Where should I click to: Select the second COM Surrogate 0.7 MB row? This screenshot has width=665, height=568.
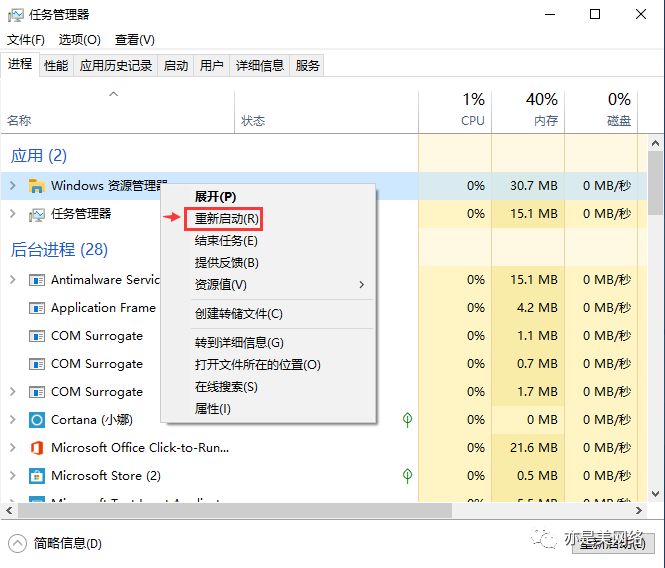tap(324, 364)
